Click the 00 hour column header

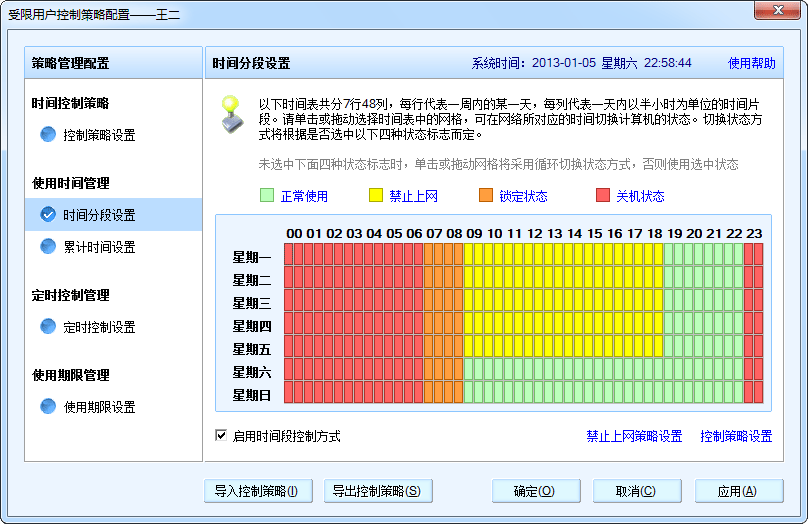click(294, 233)
